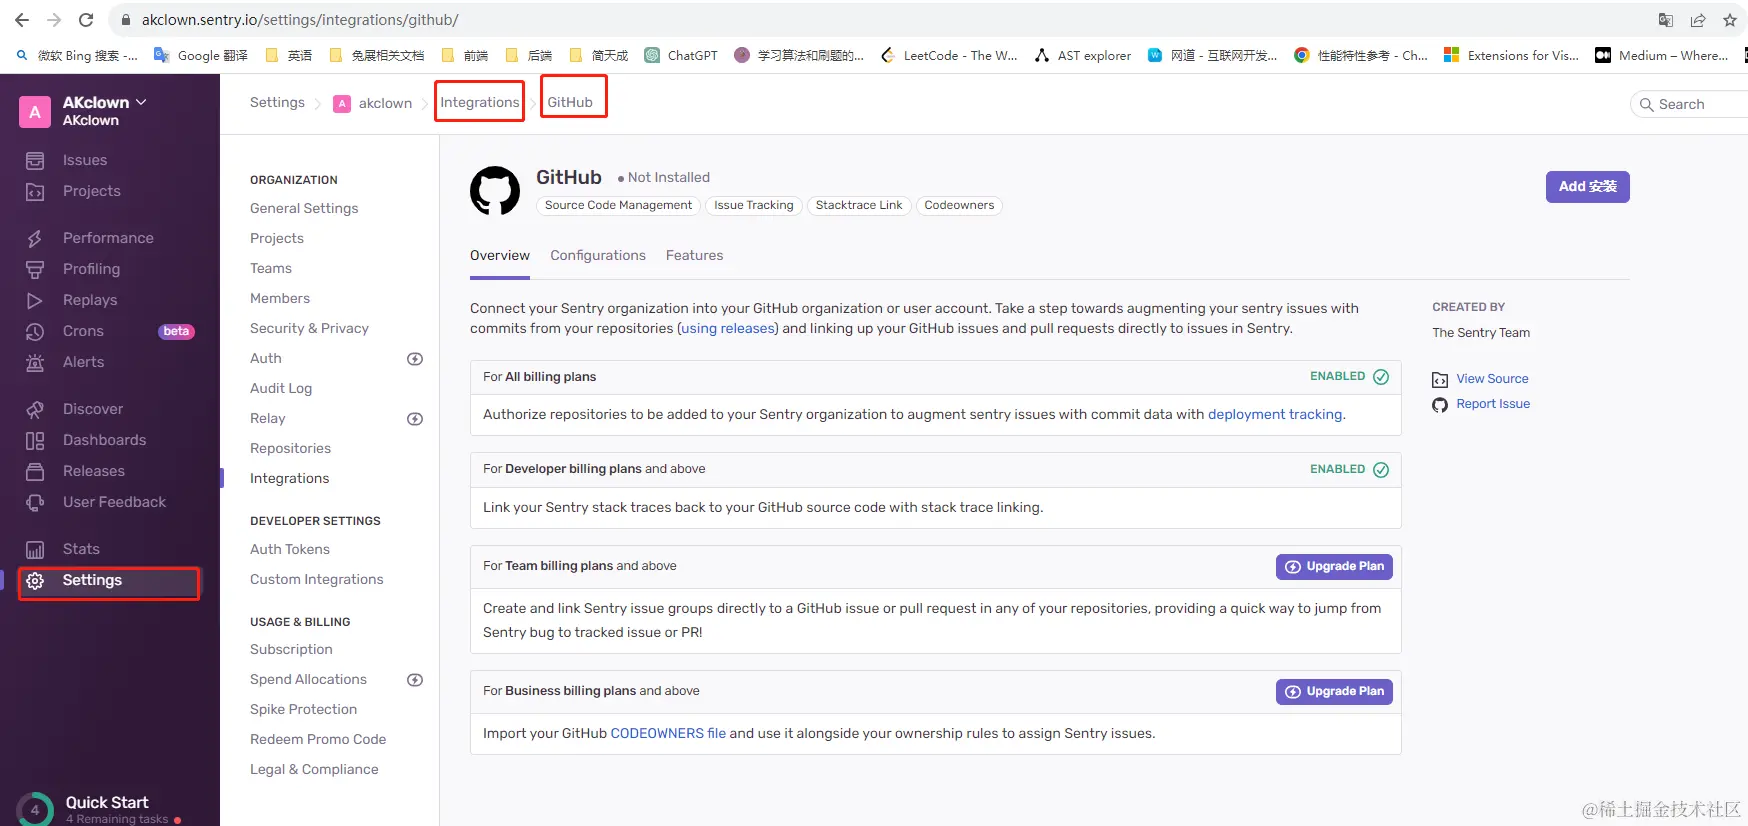
Task: Click the AKclown organization avatar
Action: point(35,112)
